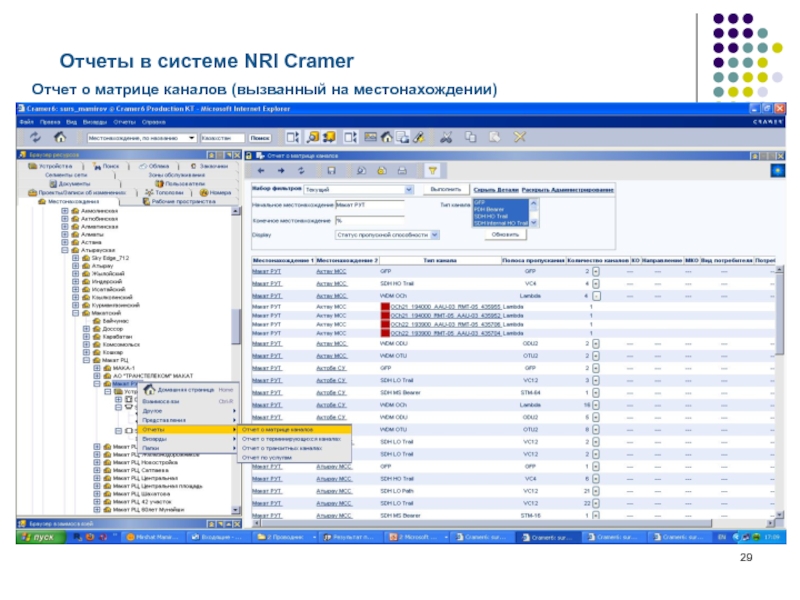Open the Набор фильтров dropdown
800x600 pixels.
(x=408, y=189)
